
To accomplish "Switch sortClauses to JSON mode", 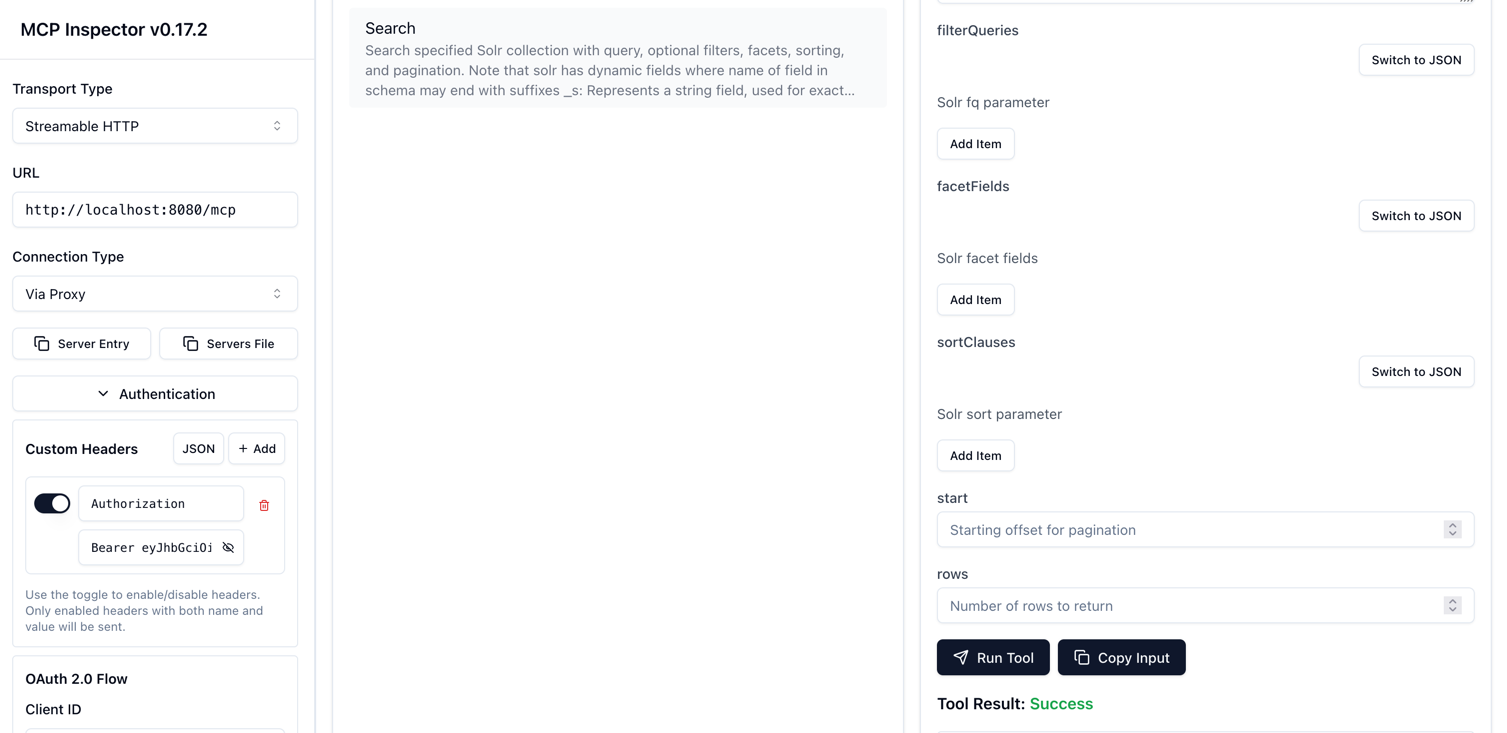I will (x=1415, y=371).
